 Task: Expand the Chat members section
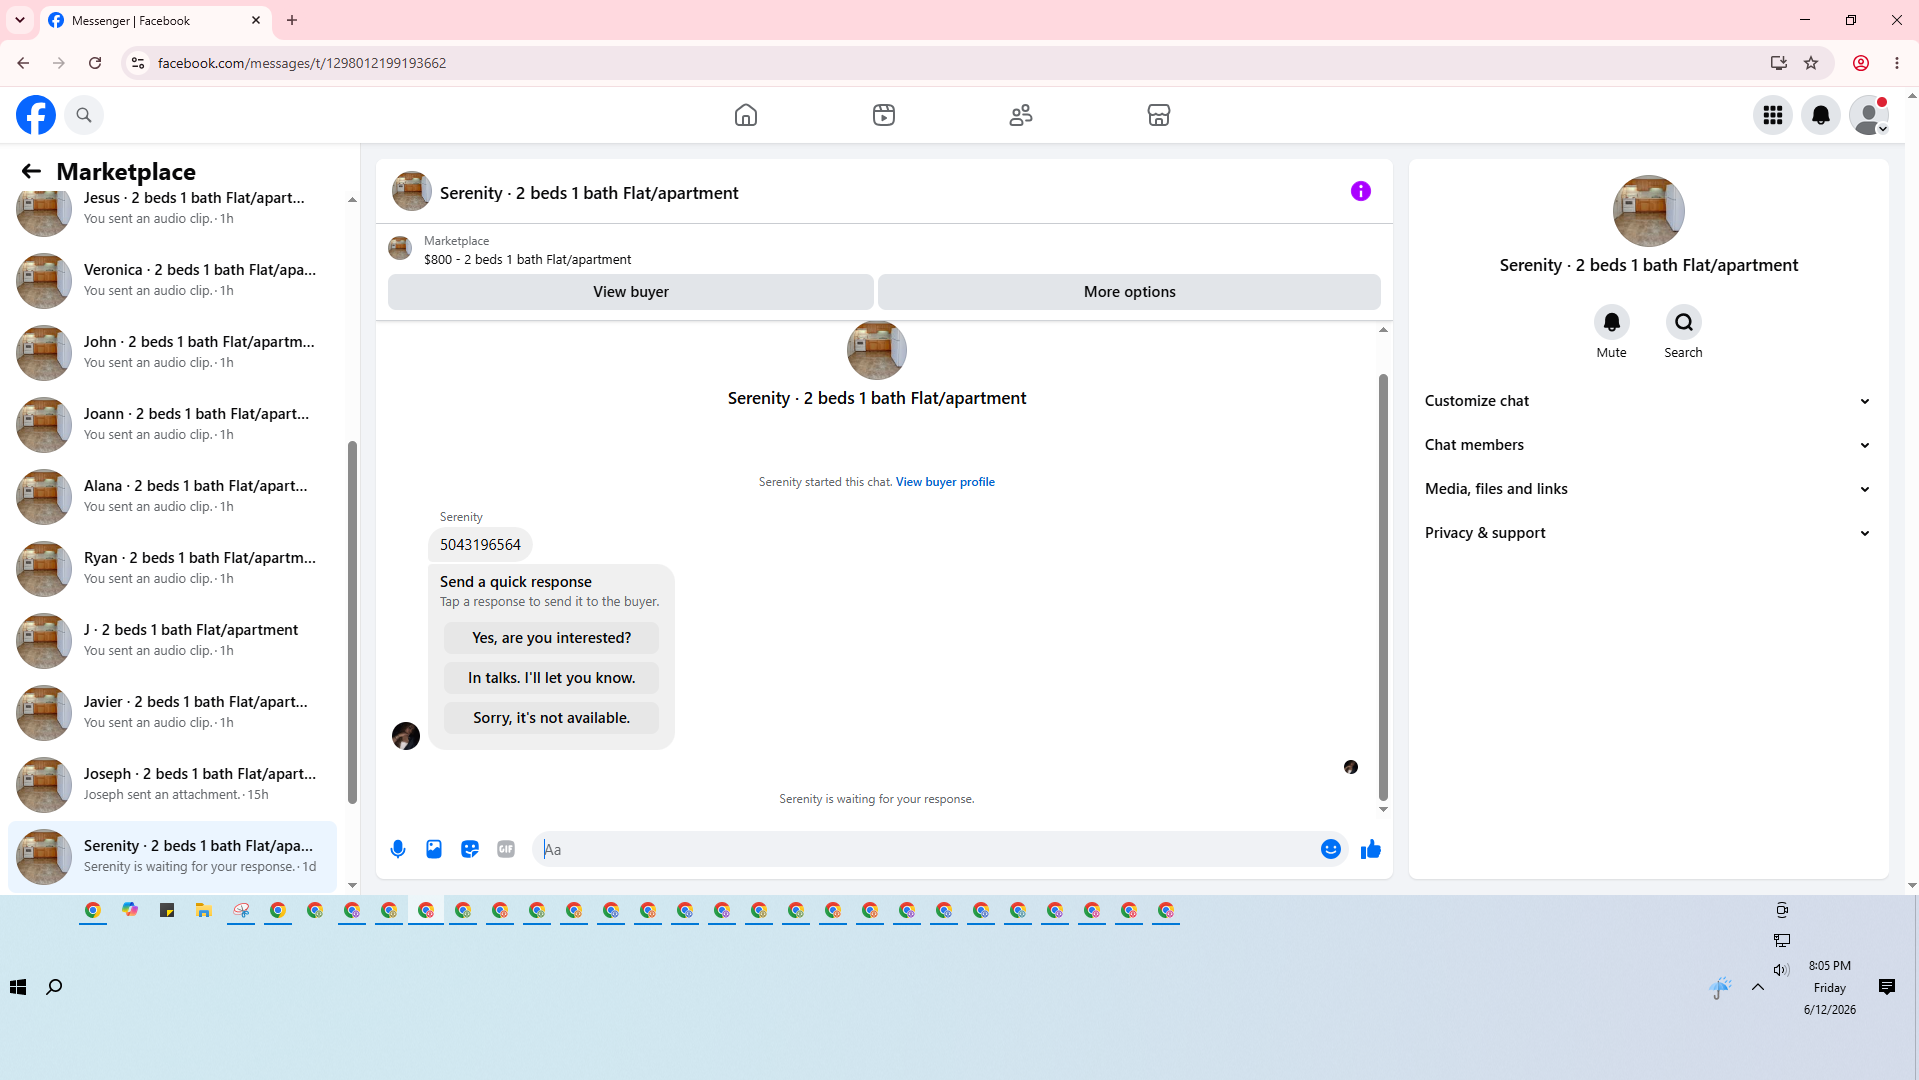pyautogui.click(x=1648, y=445)
